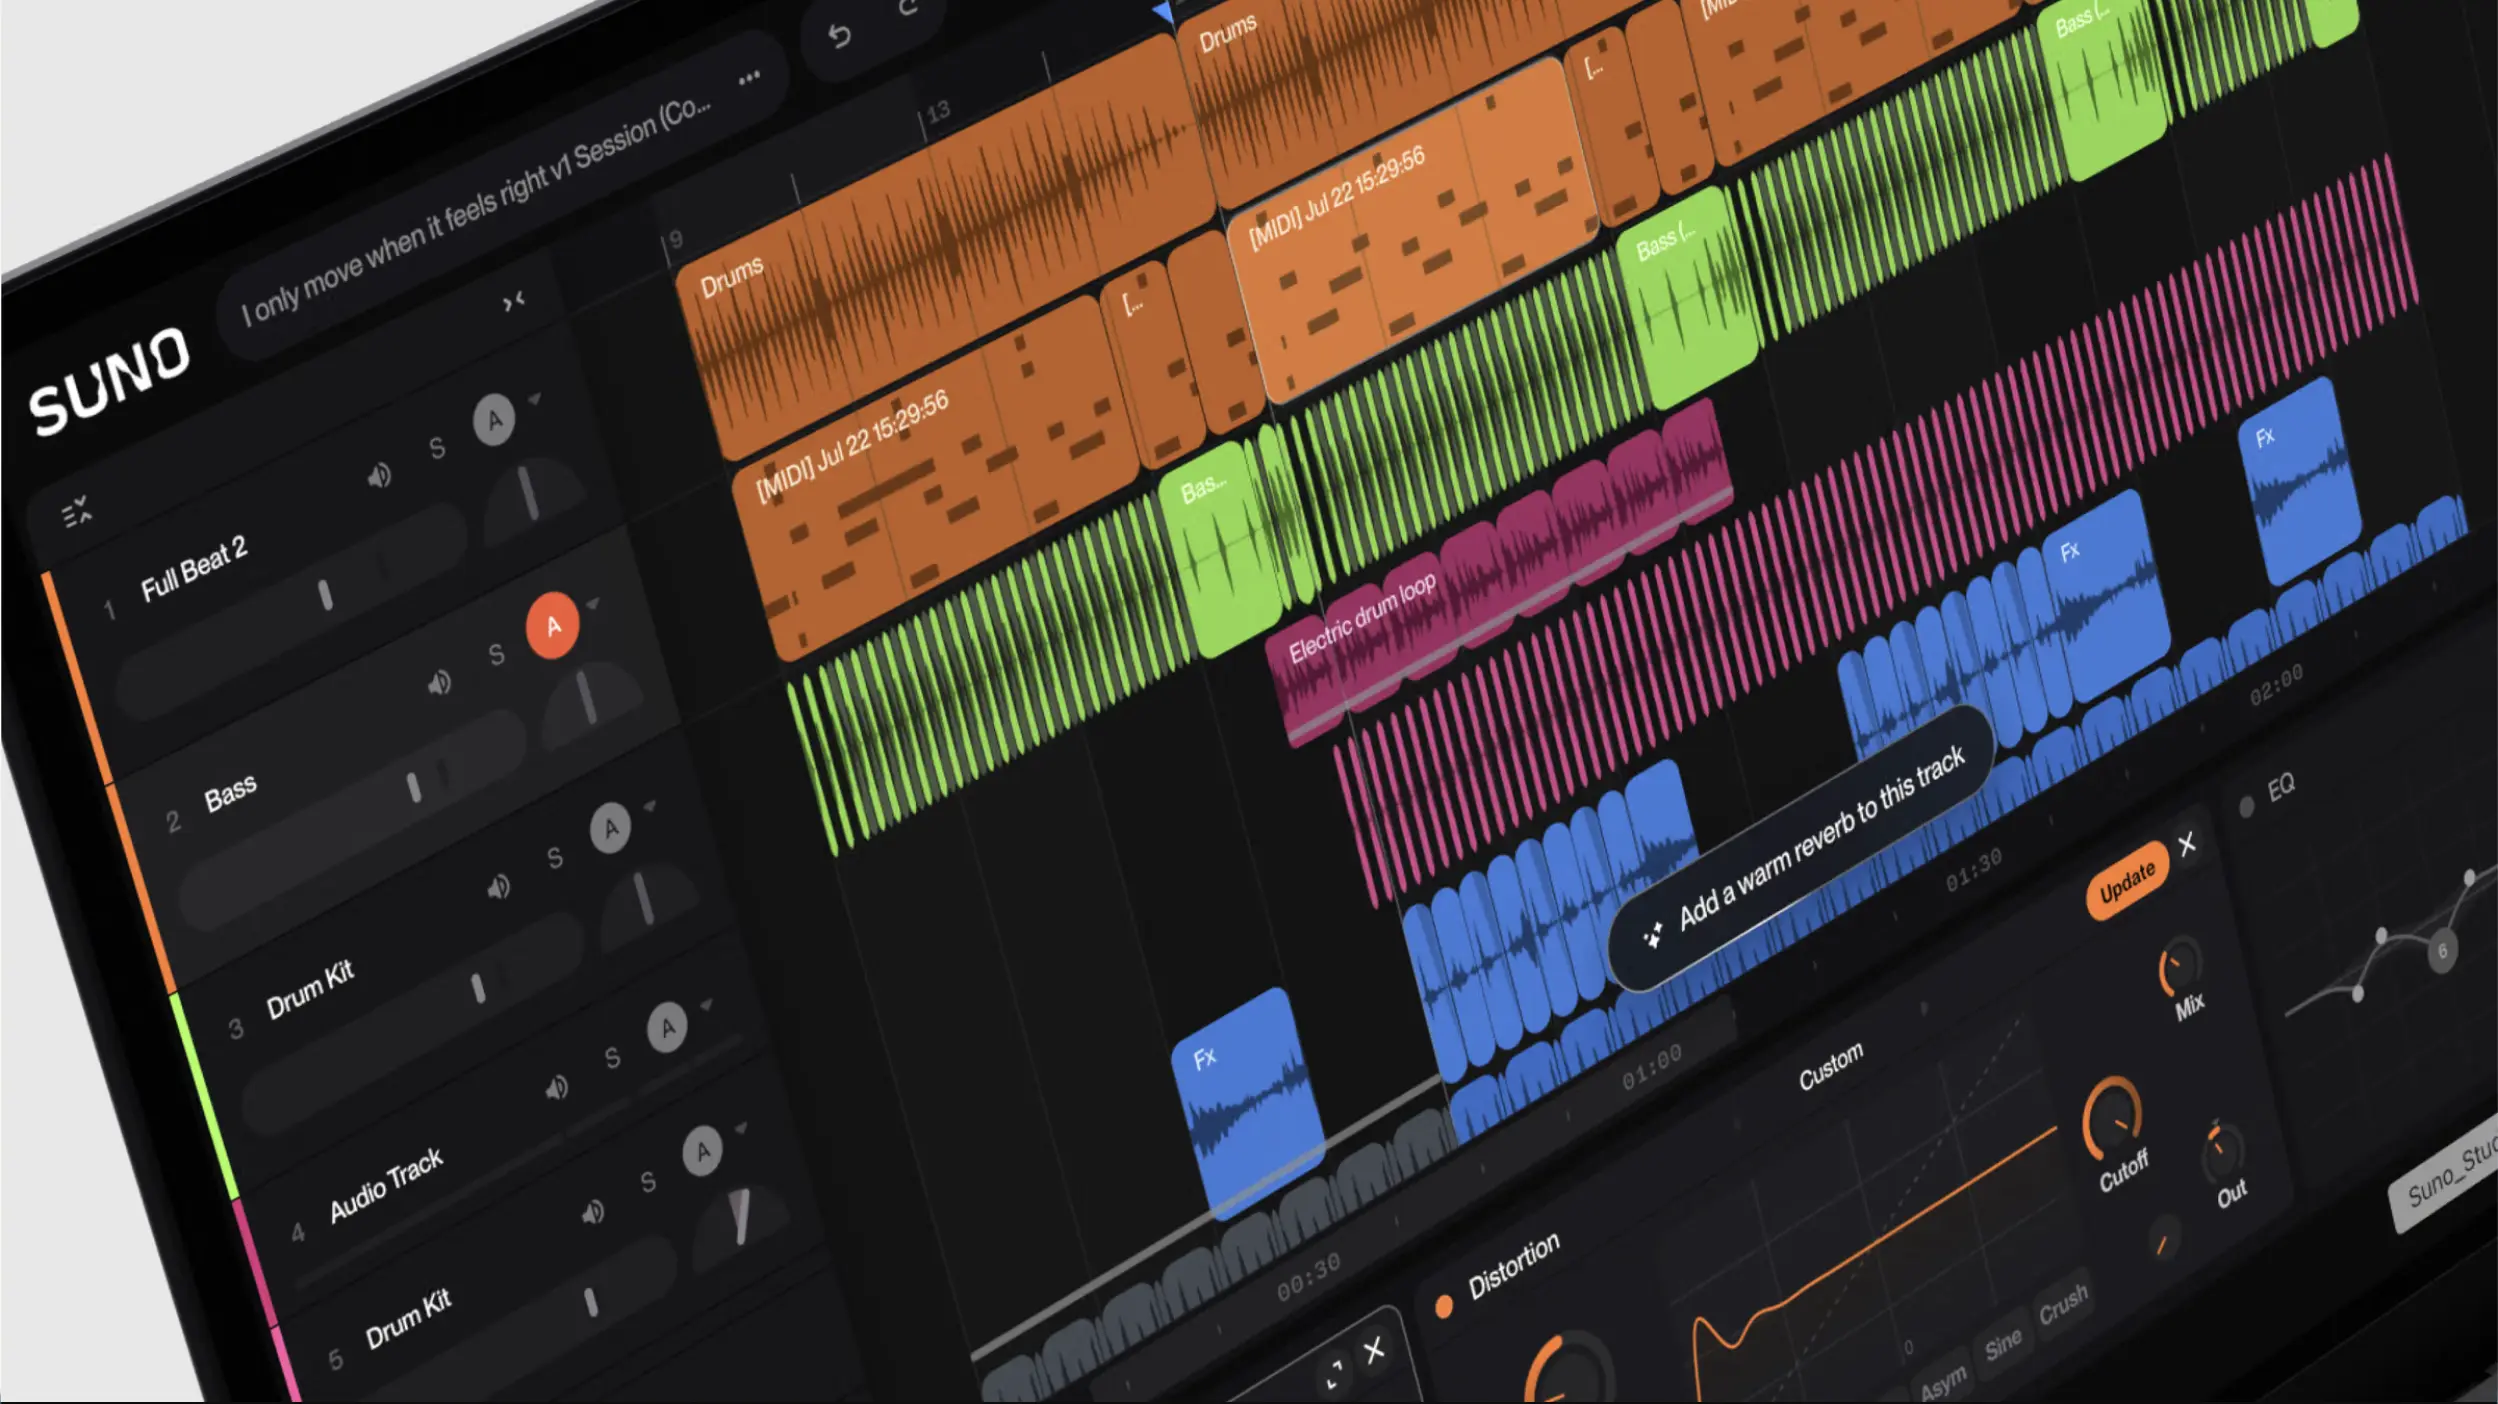Image resolution: width=2498 pixels, height=1404 pixels.
Task: Select the Bass track name
Action: click(230, 794)
